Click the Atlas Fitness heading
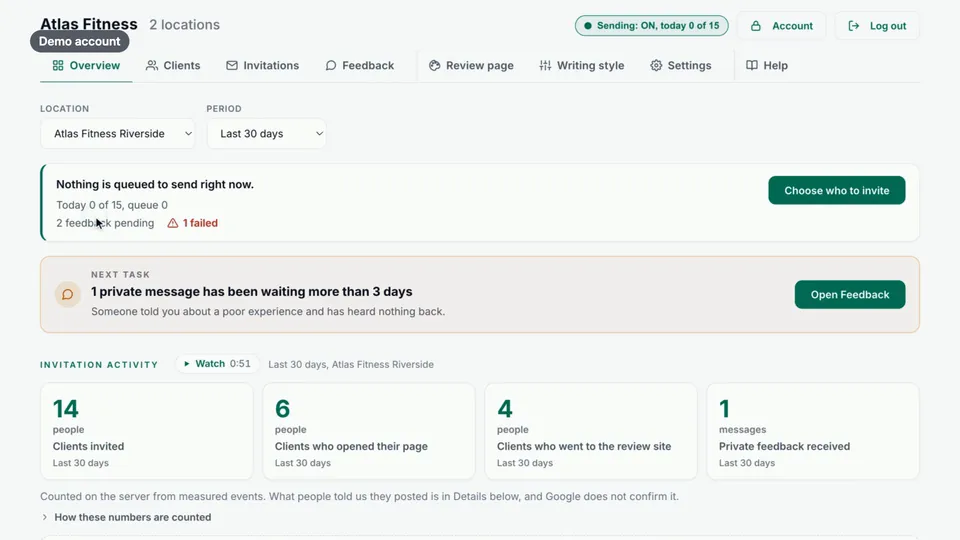This screenshot has width=960, height=540. pos(89,23)
